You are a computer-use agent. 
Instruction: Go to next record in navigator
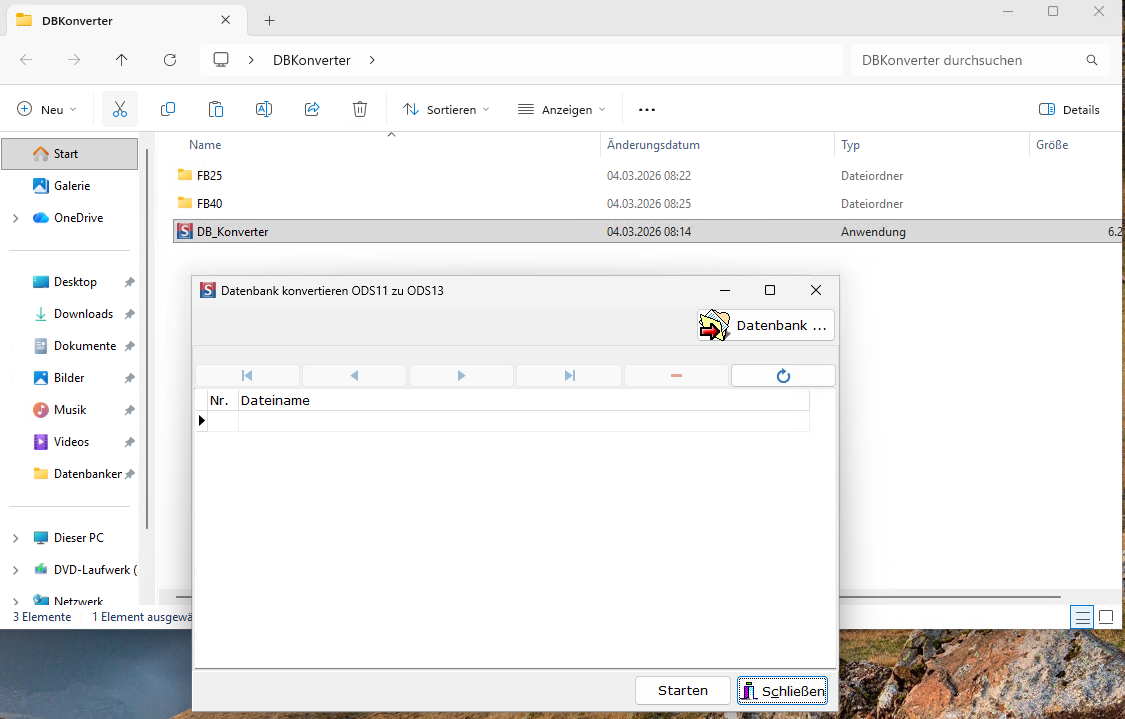click(x=461, y=376)
